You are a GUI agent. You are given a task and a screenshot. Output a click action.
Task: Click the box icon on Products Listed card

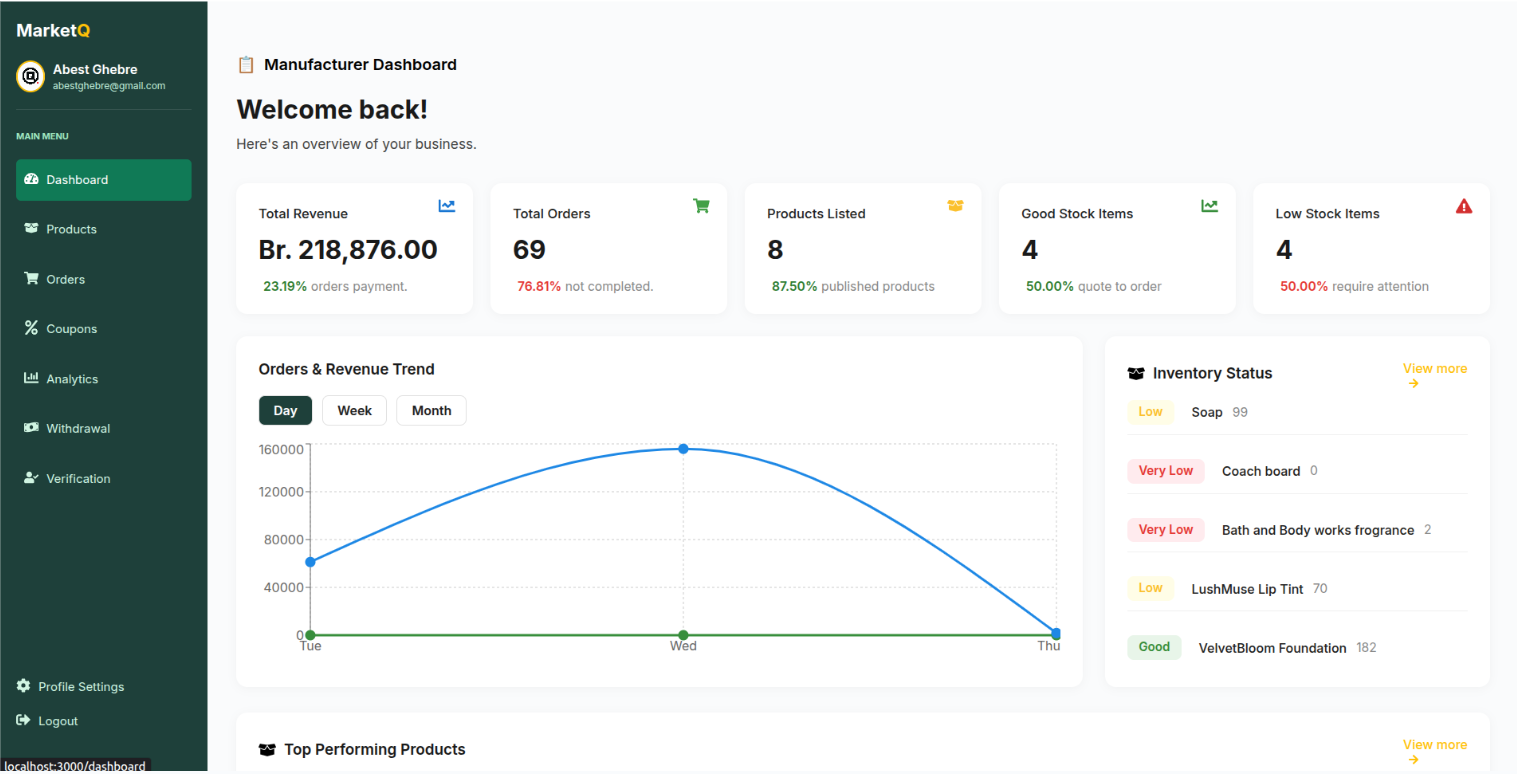[x=955, y=206]
